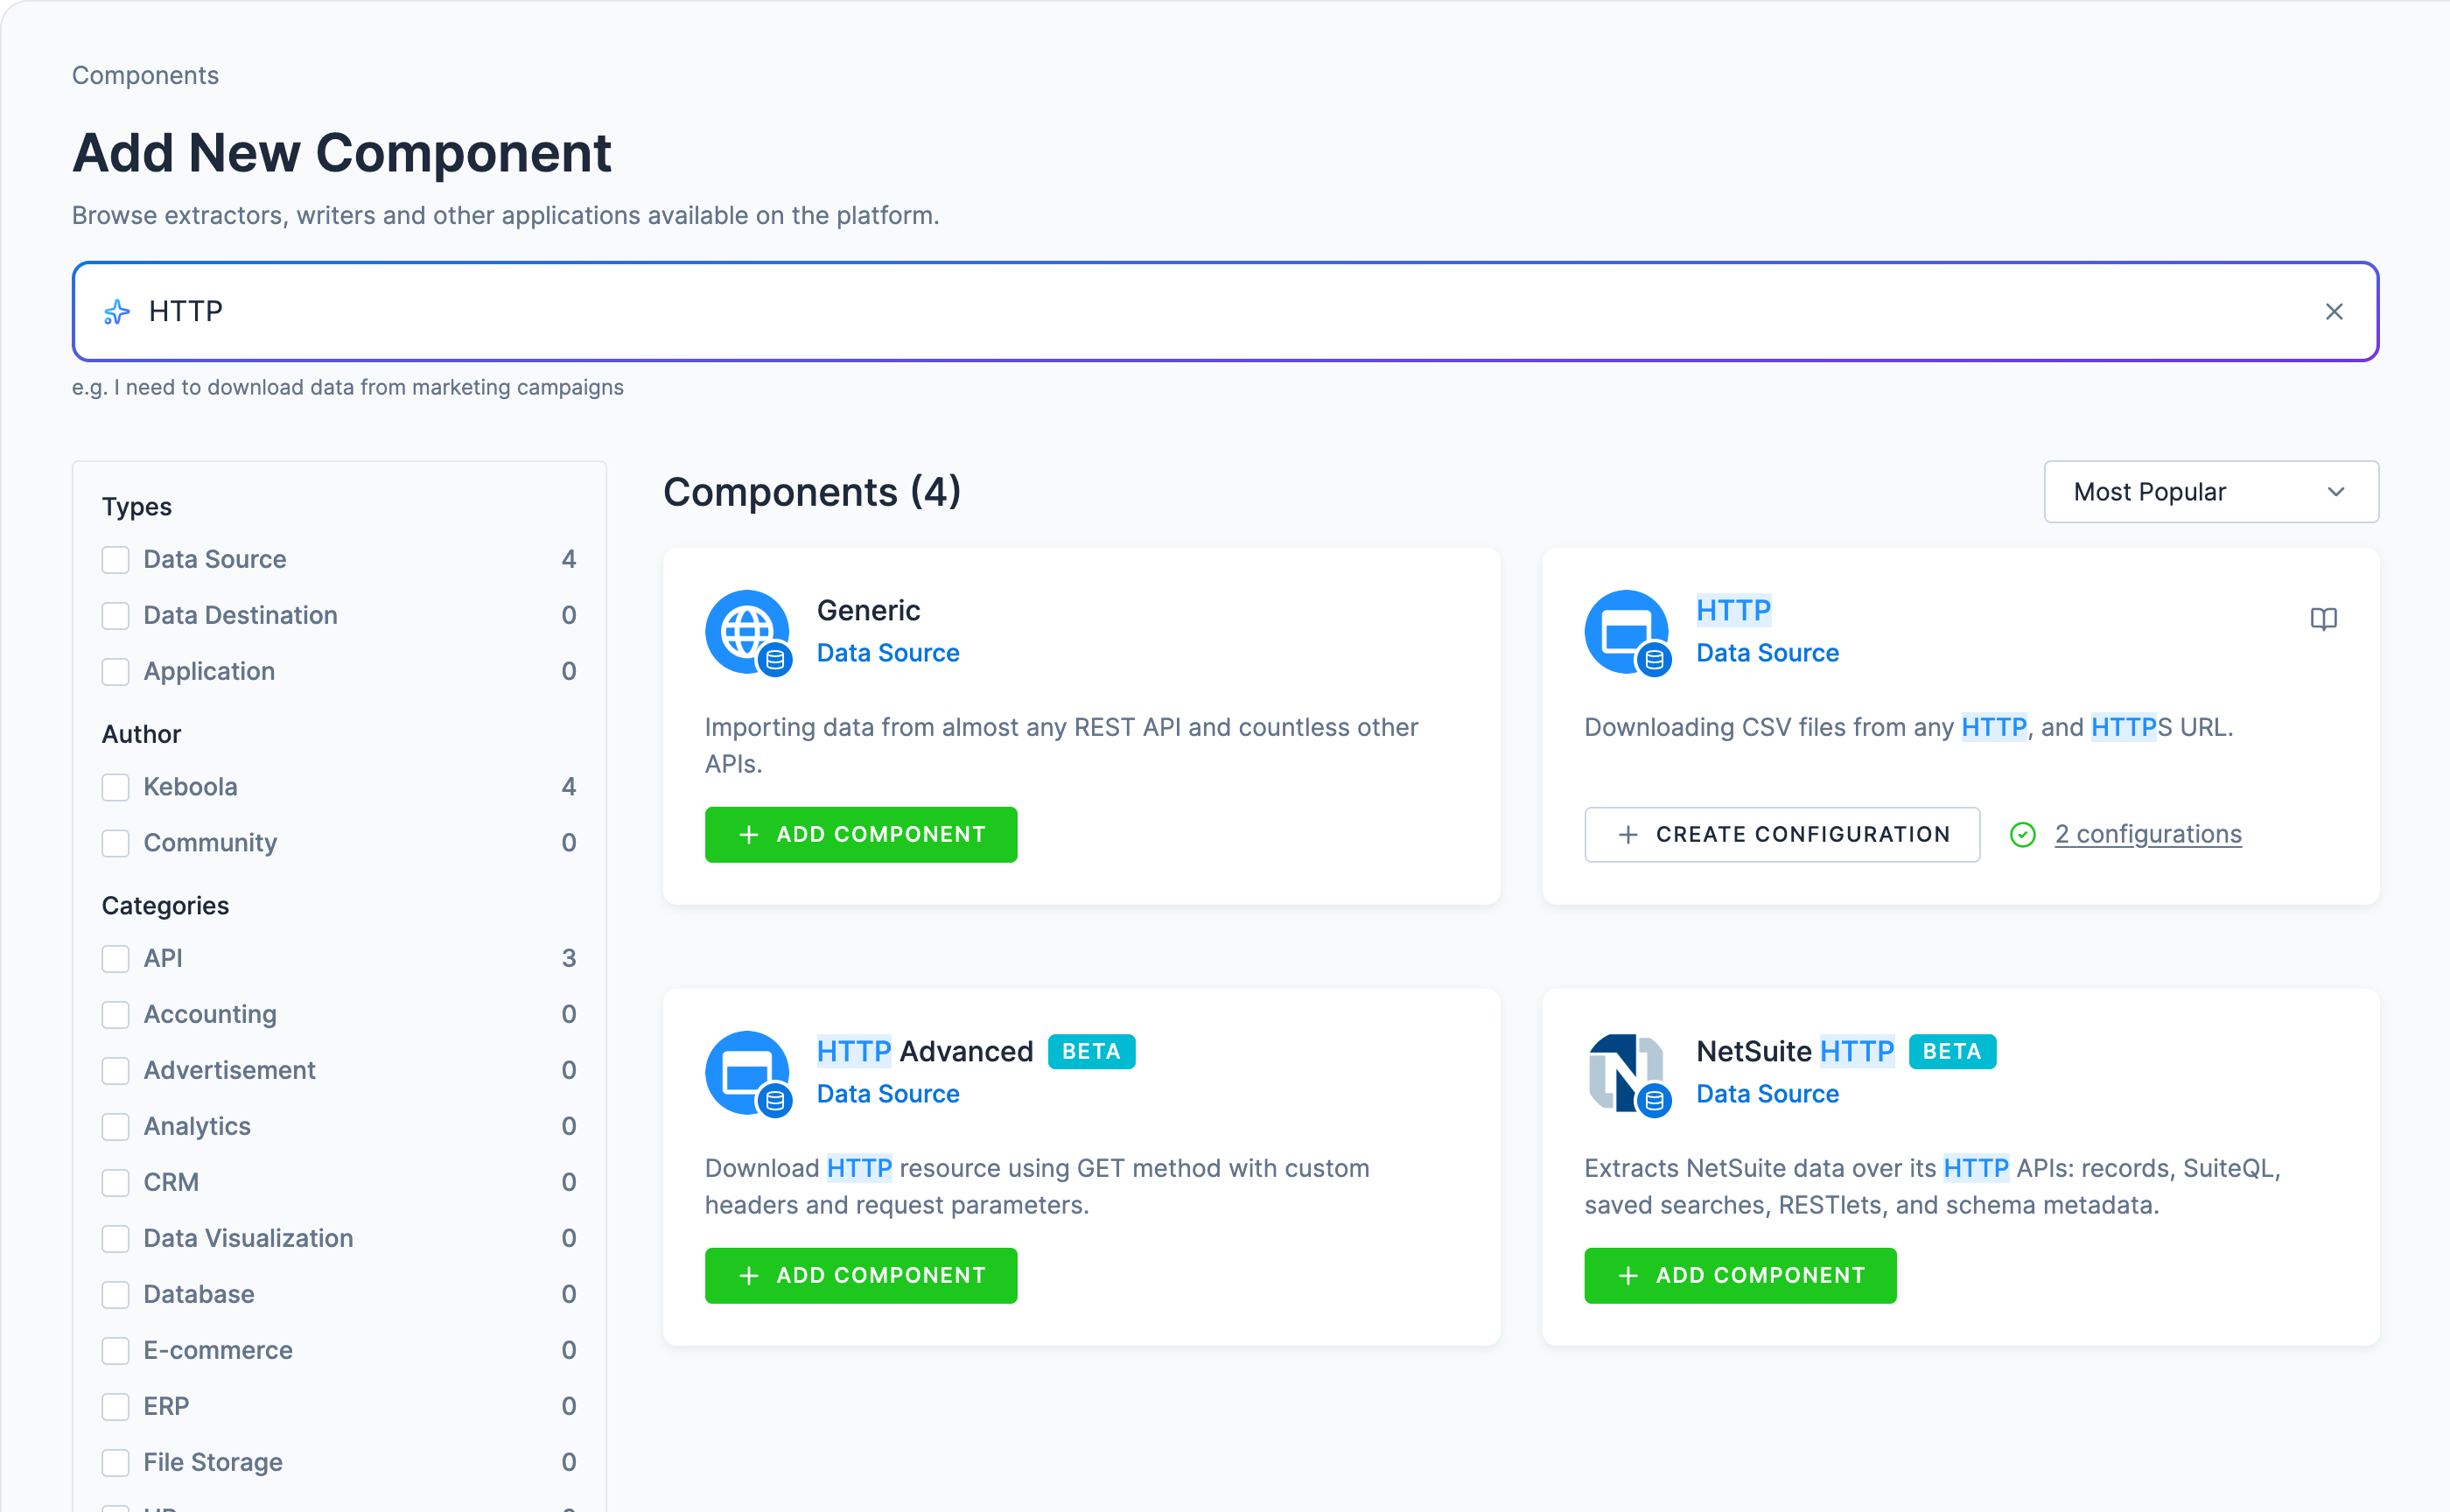Enable the Keboola author filter

tap(116, 788)
